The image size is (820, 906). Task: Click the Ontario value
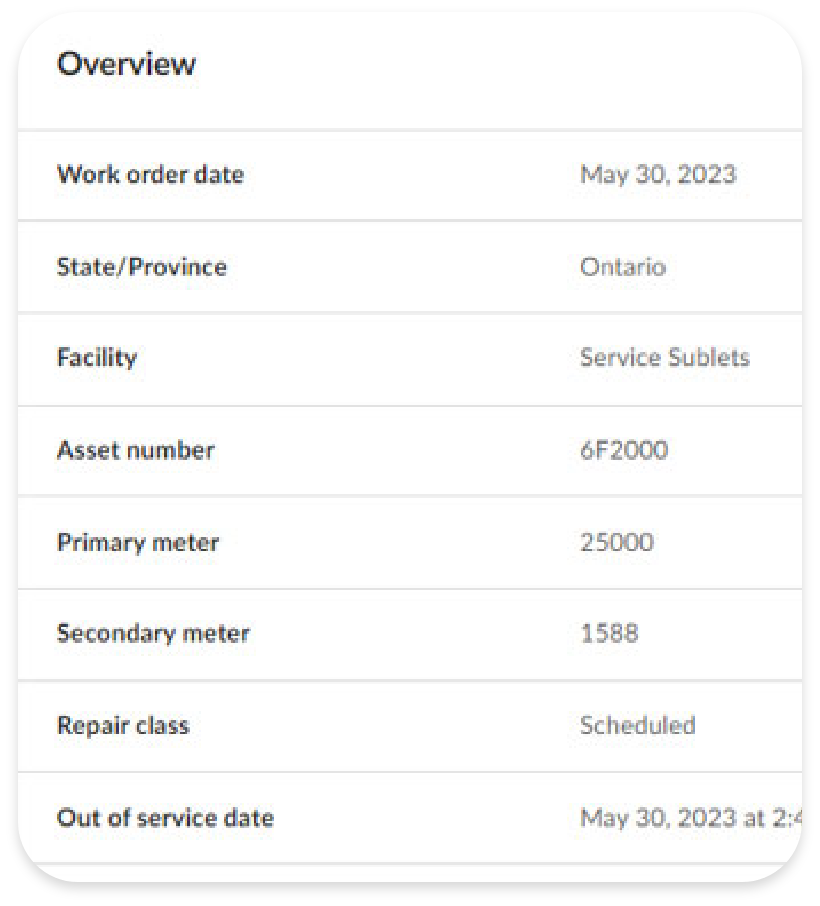click(x=623, y=267)
